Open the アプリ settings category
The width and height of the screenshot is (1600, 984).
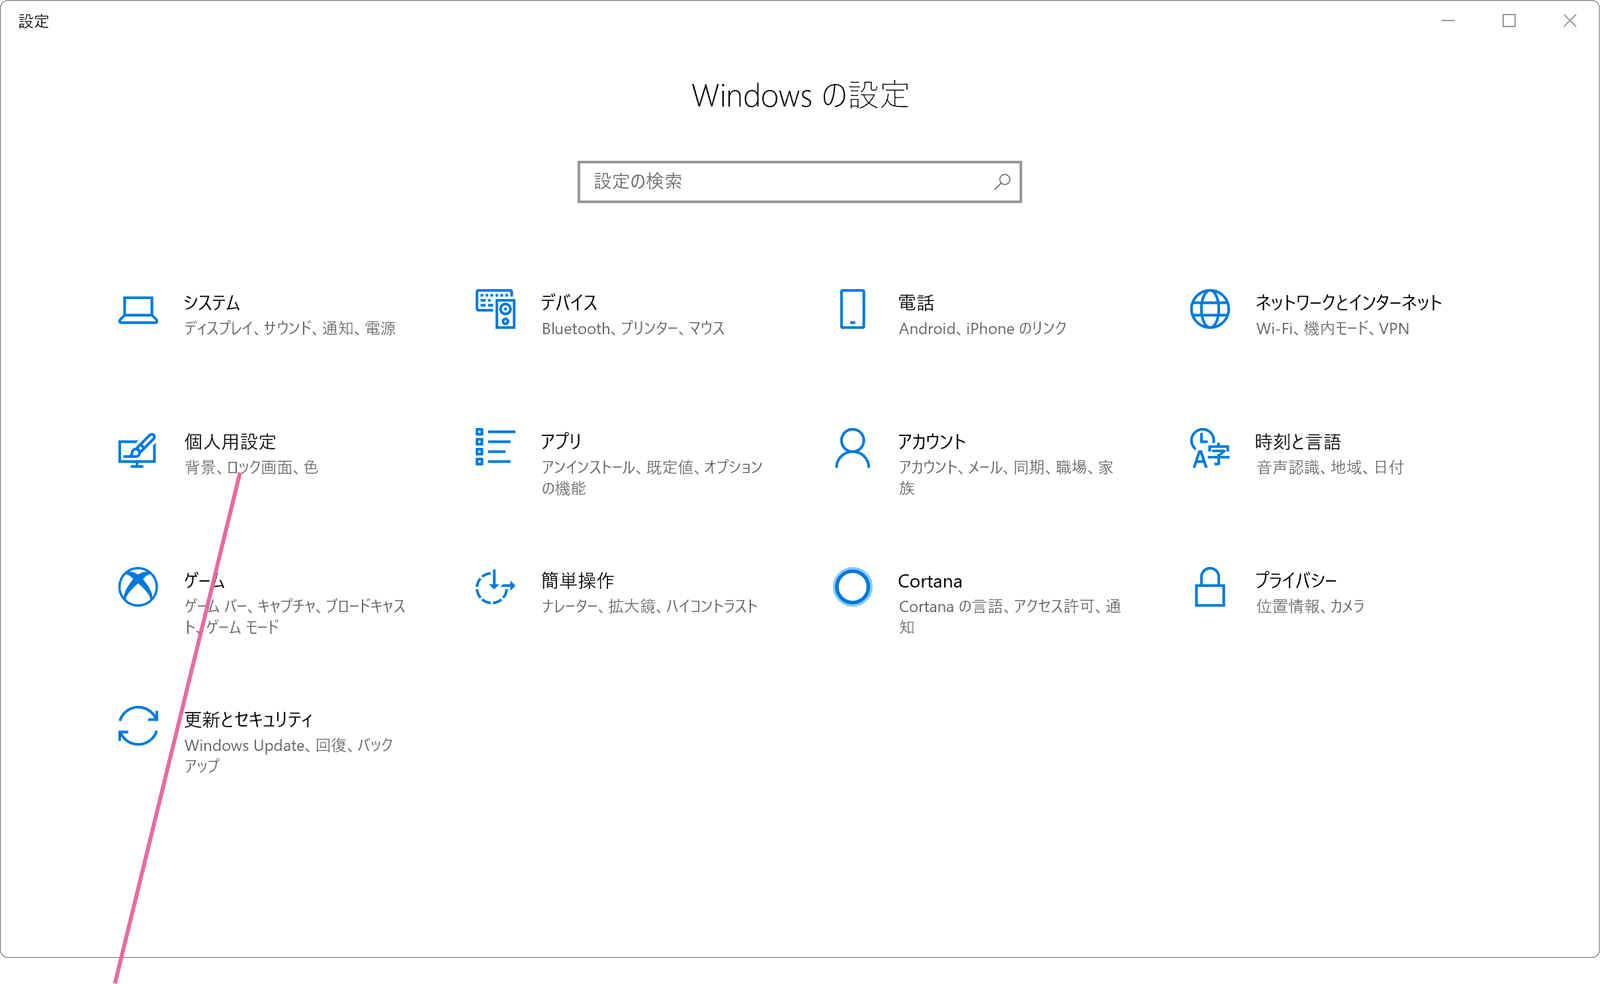click(561, 441)
